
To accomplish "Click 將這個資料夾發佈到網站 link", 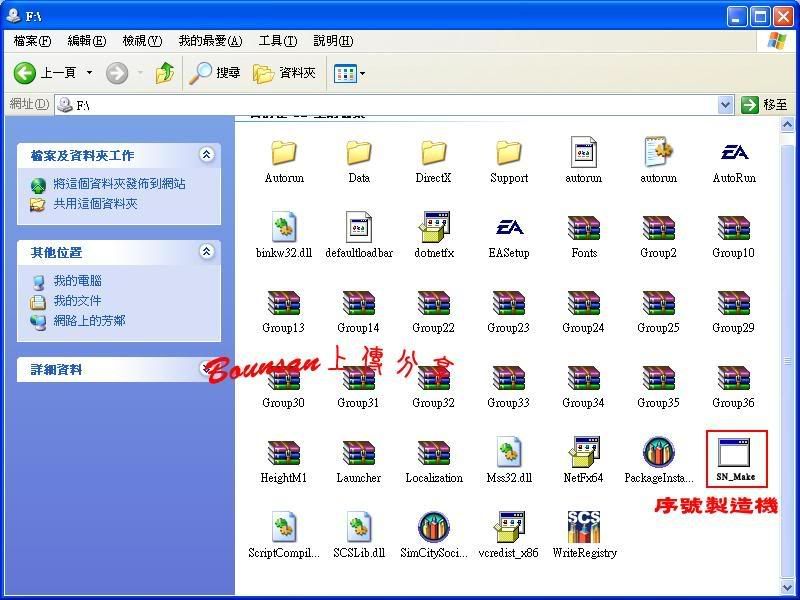I will [119, 184].
